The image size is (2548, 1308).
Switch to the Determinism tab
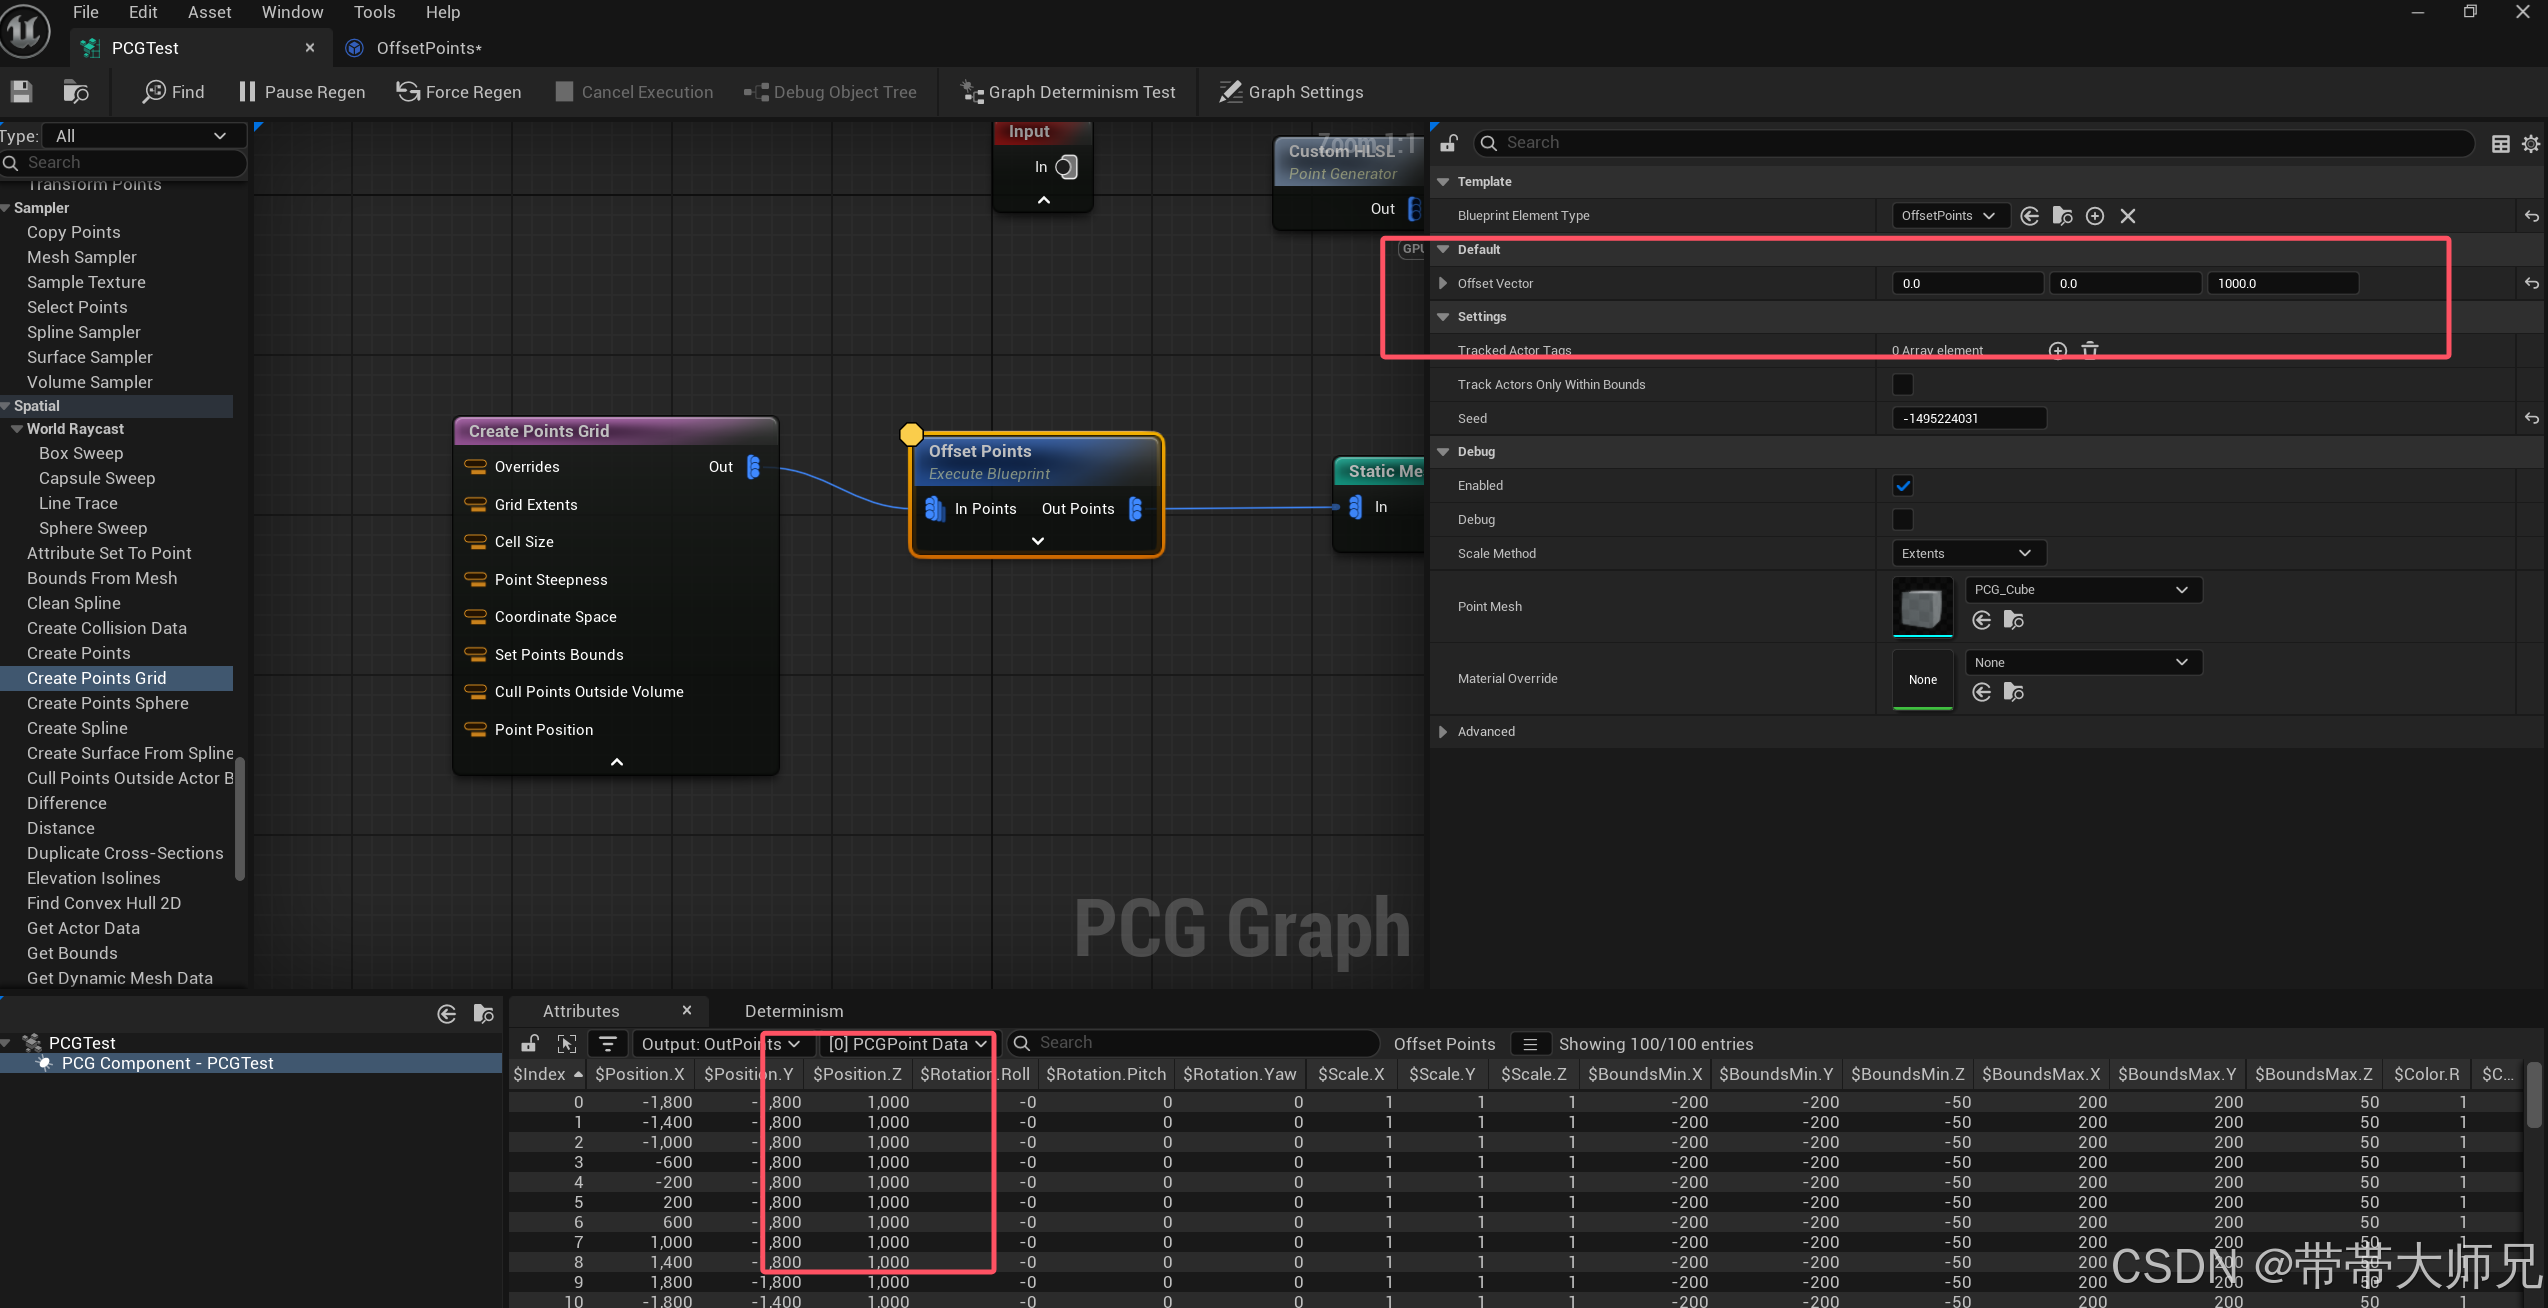click(793, 1011)
